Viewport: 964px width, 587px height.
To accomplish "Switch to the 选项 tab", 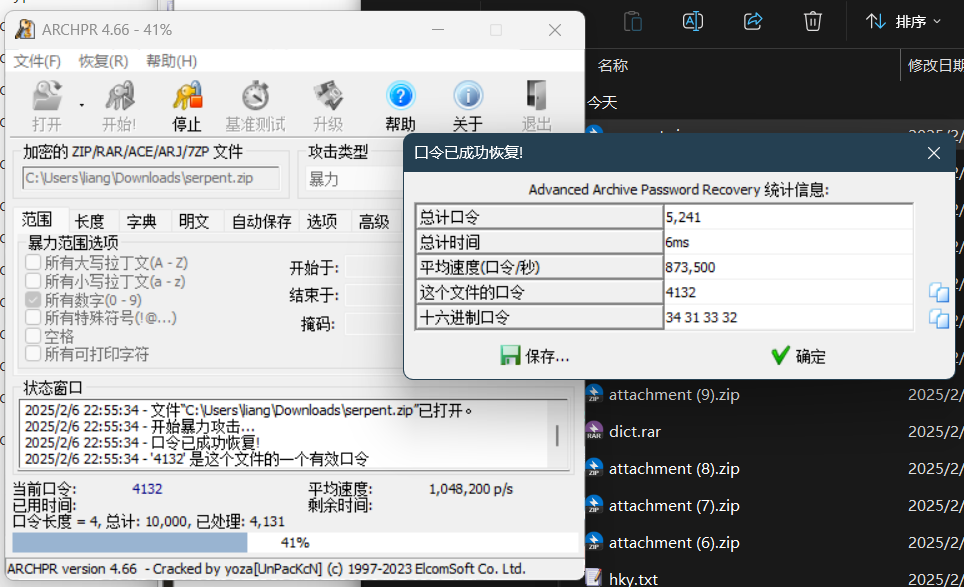I will 322,221.
